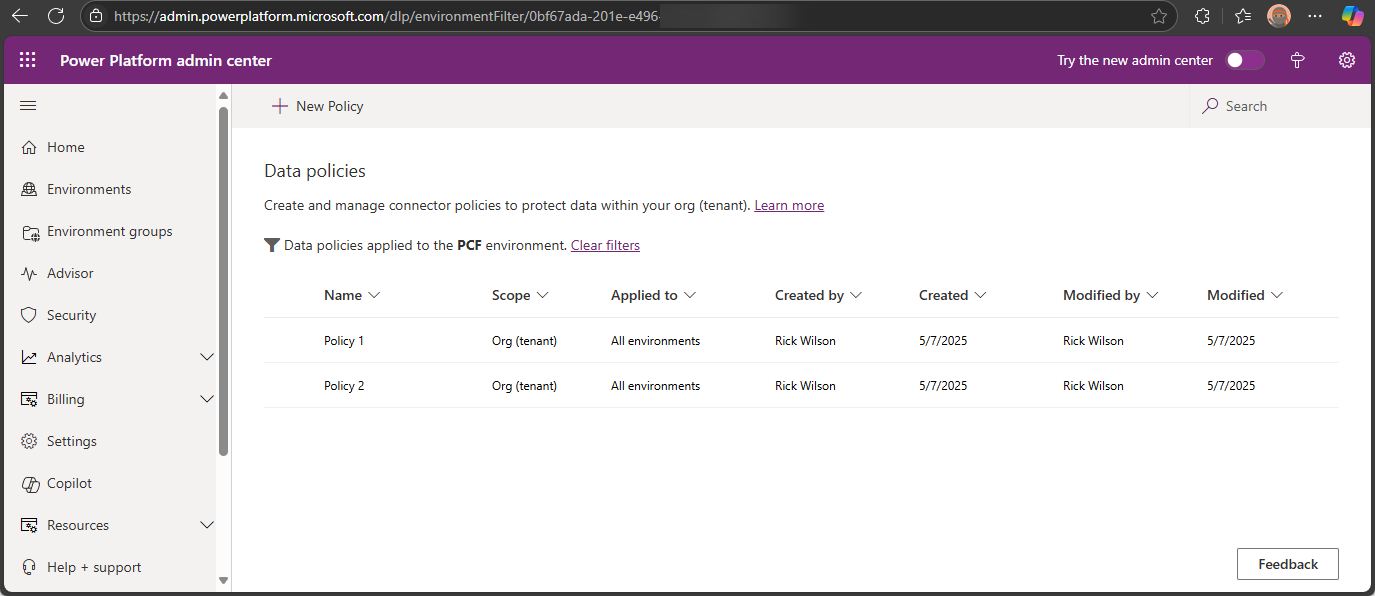1375x596 pixels.
Task: Navigate to Security in sidebar
Action: coord(72,315)
